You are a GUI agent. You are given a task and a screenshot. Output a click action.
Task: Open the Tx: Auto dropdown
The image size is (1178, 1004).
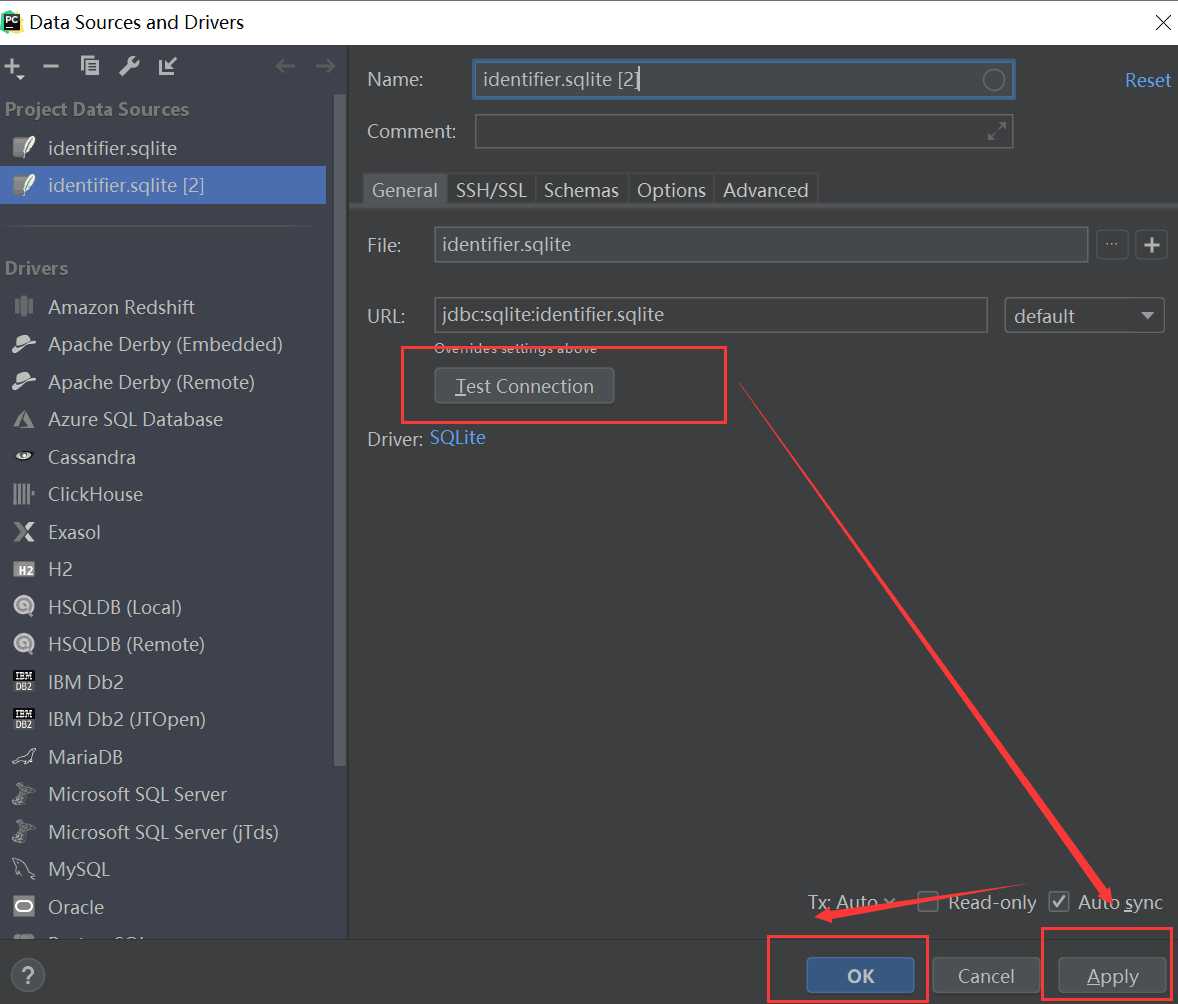pos(851,902)
